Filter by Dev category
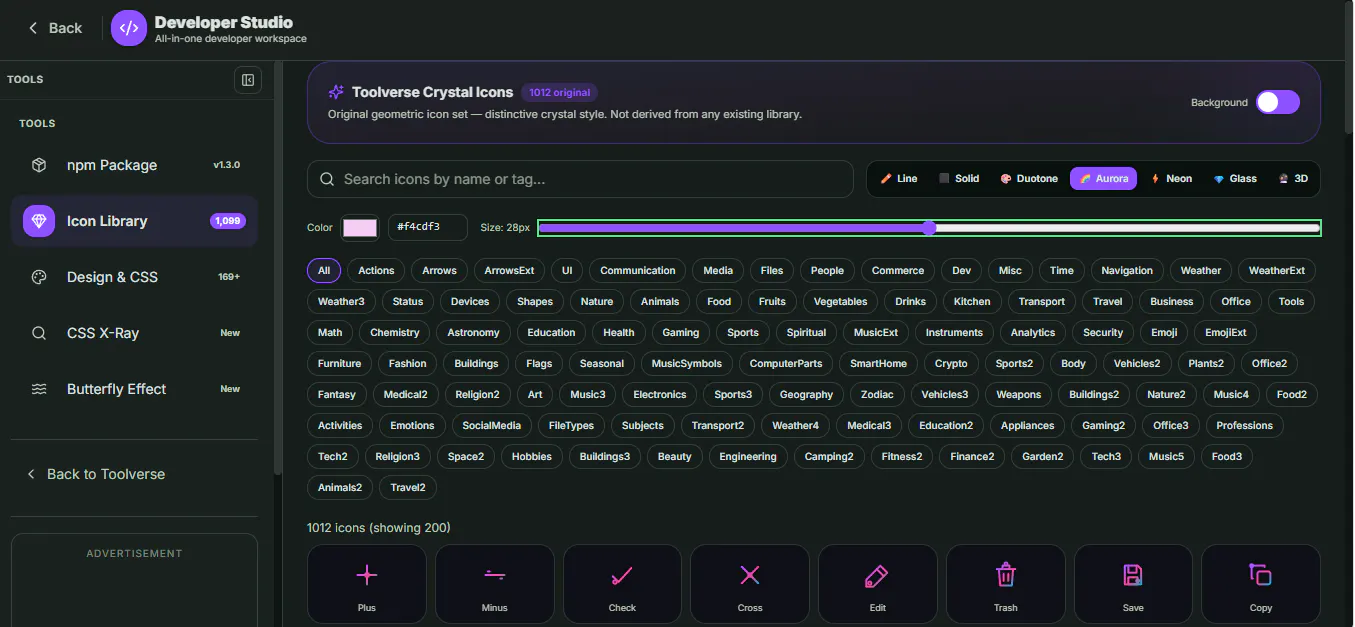 coord(961,270)
